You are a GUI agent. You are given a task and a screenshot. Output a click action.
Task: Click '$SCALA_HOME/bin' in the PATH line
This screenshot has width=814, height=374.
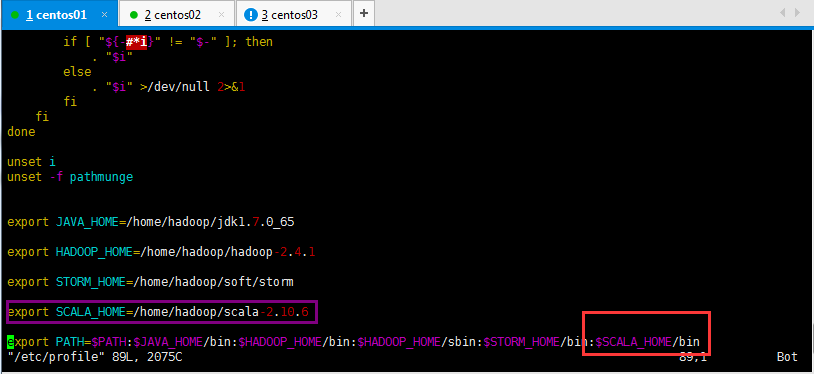[647, 342]
